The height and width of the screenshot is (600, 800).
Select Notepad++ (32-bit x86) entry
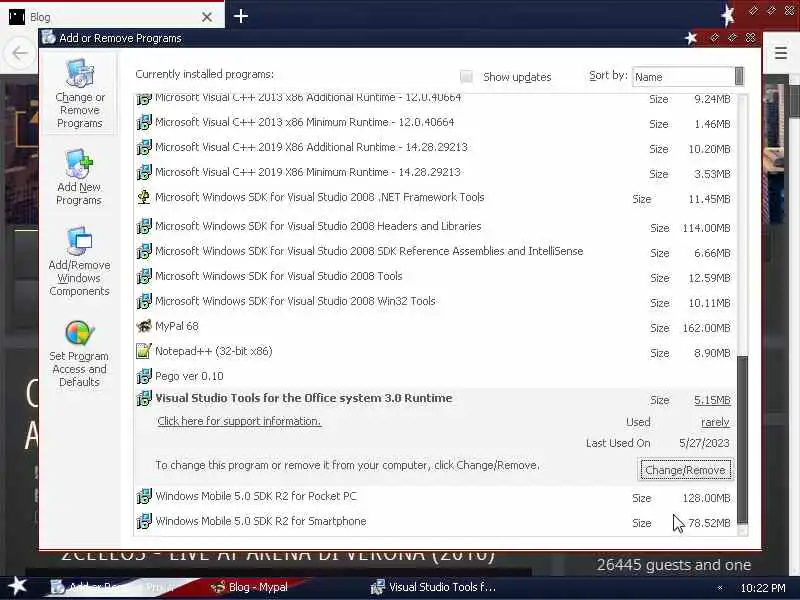[435, 352]
